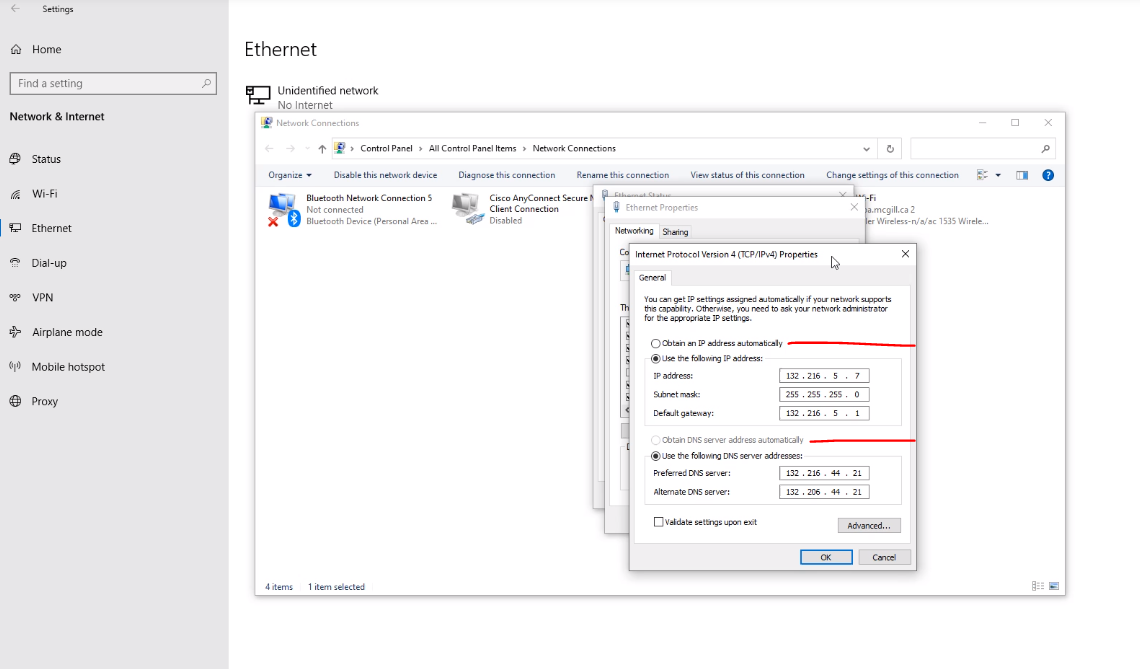The height and width of the screenshot is (669, 1140).
Task: Click the Mobile hotspot sidebar icon
Action: tap(14, 366)
